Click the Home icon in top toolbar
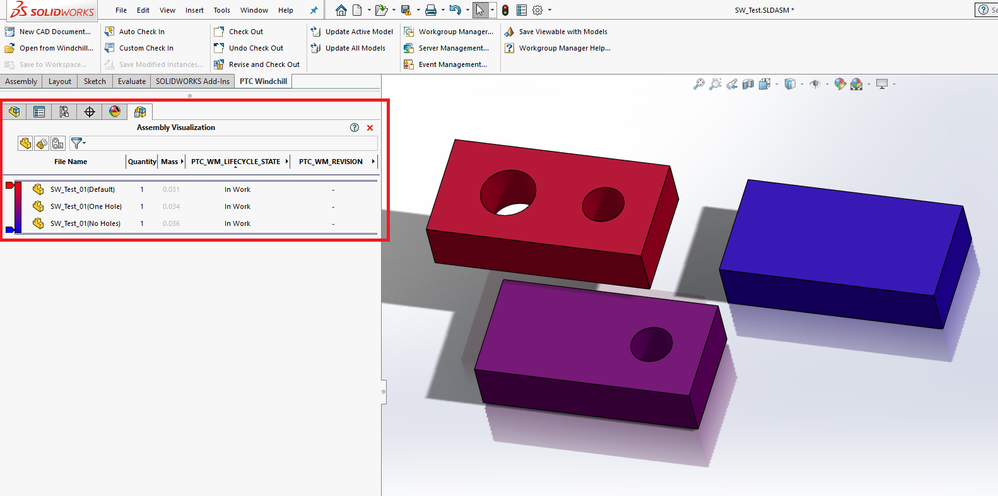The height and width of the screenshot is (496, 998). click(x=342, y=10)
